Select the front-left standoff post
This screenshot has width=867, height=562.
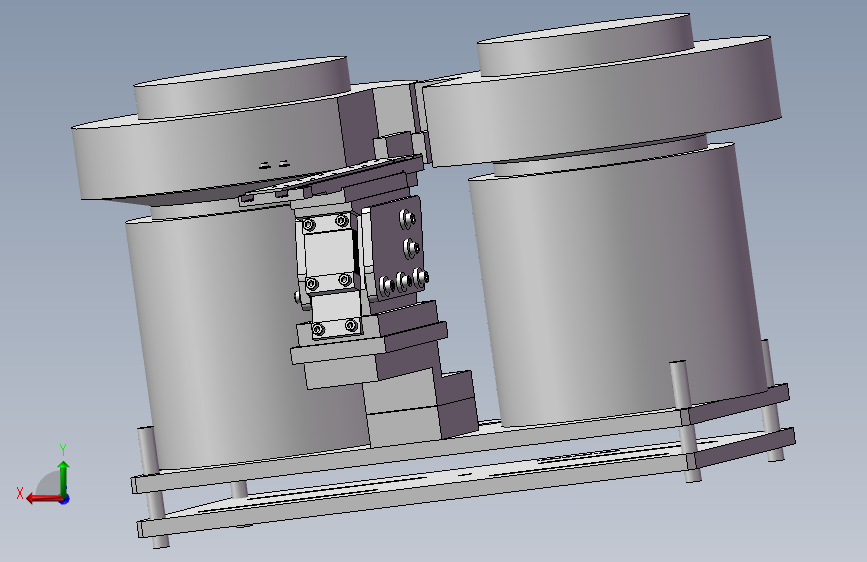153,487
